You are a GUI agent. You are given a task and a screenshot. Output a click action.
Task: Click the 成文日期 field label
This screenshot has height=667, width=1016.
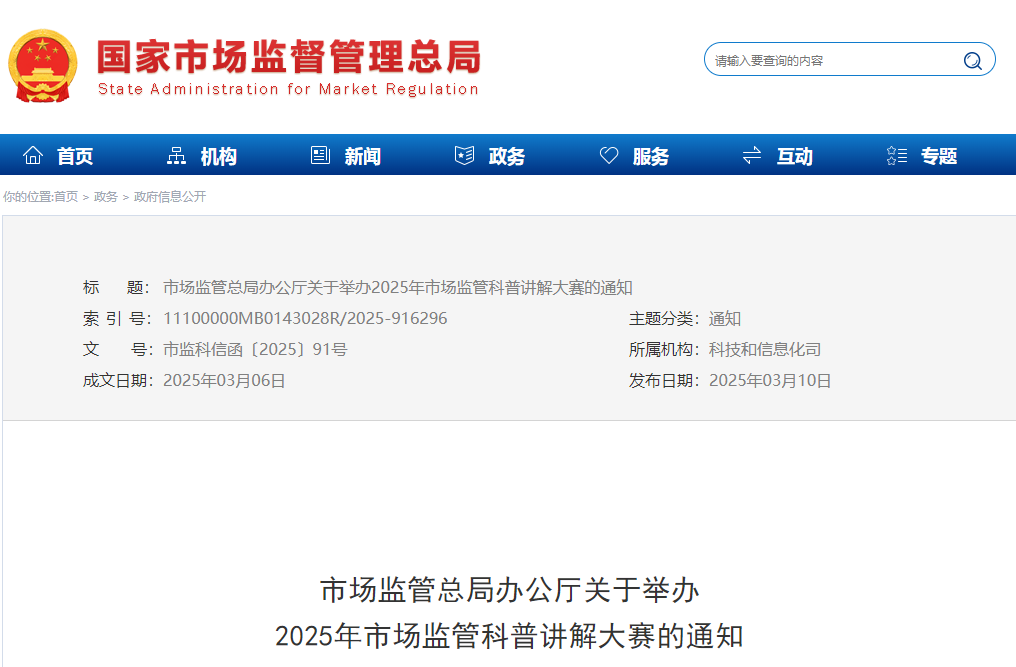[x=117, y=380]
